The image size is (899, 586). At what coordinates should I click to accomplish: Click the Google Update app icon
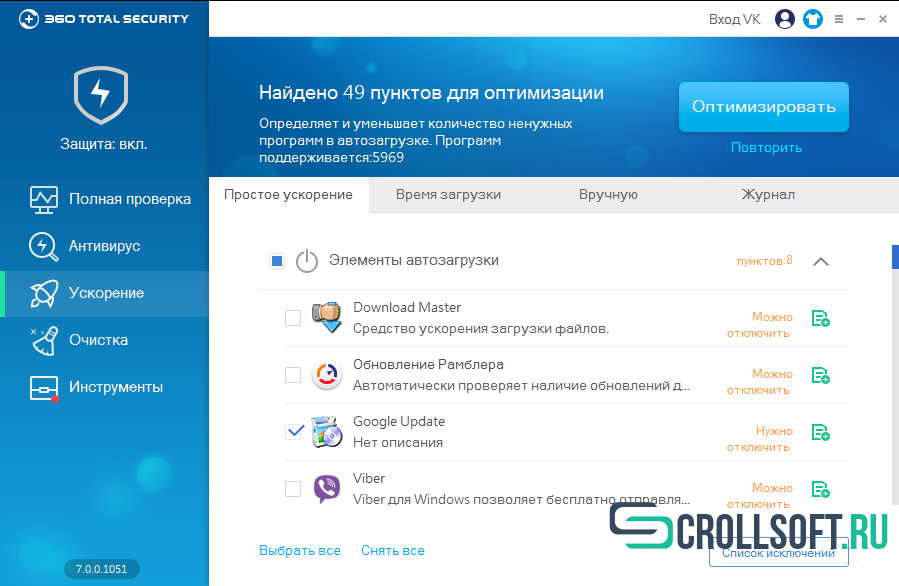327,432
